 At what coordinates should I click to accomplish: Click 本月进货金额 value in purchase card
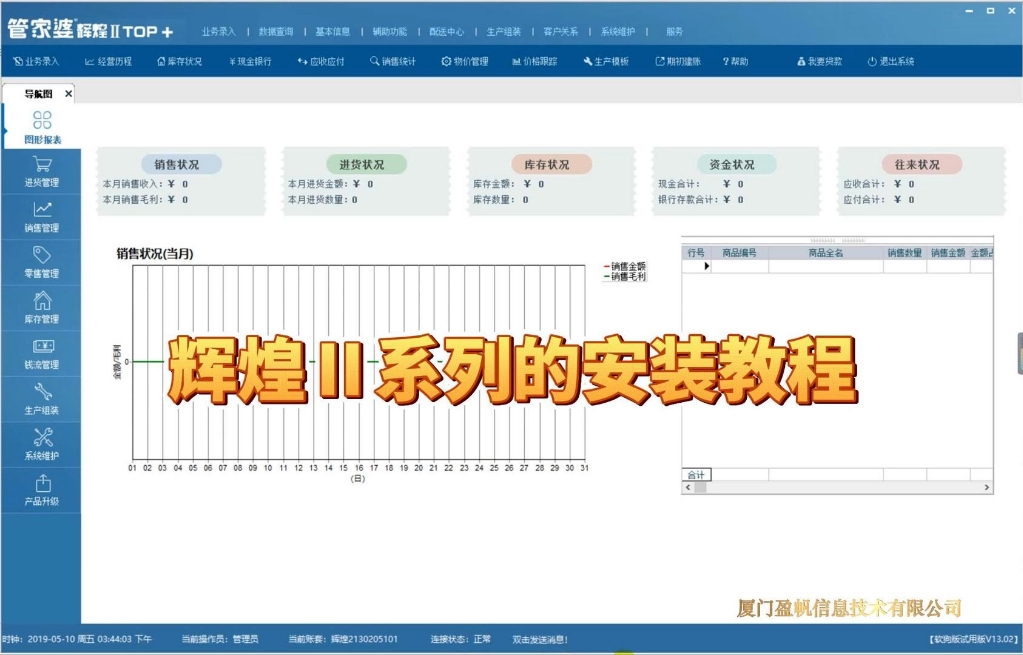coord(363,184)
